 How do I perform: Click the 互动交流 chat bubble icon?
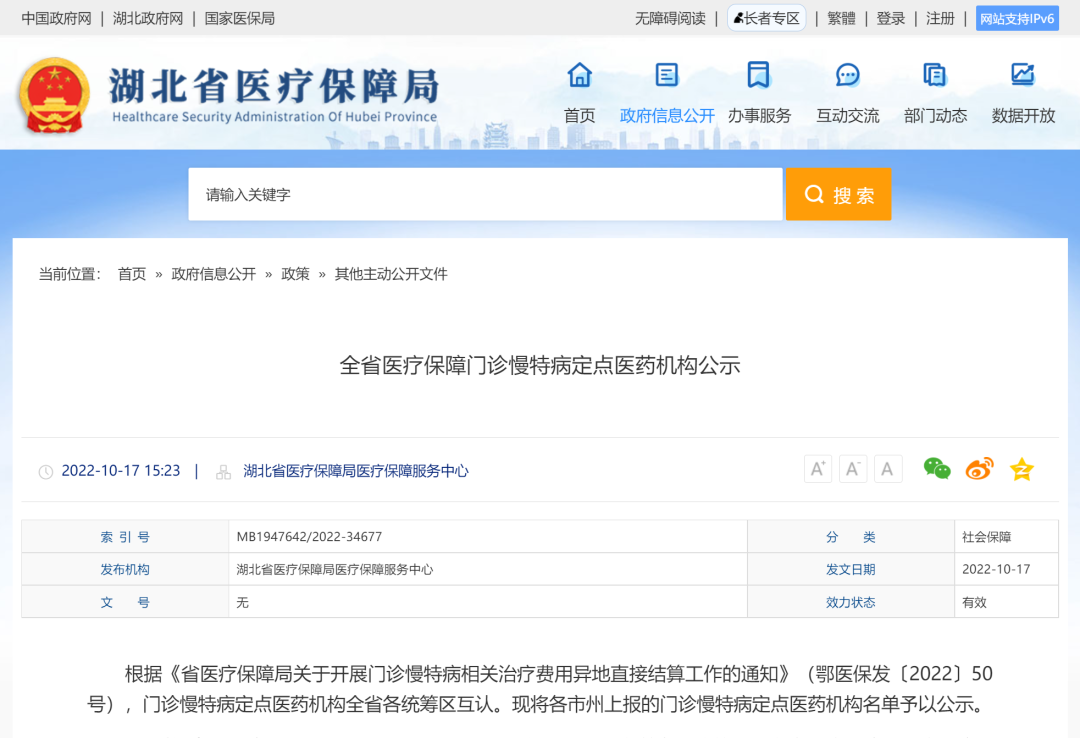click(848, 75)
